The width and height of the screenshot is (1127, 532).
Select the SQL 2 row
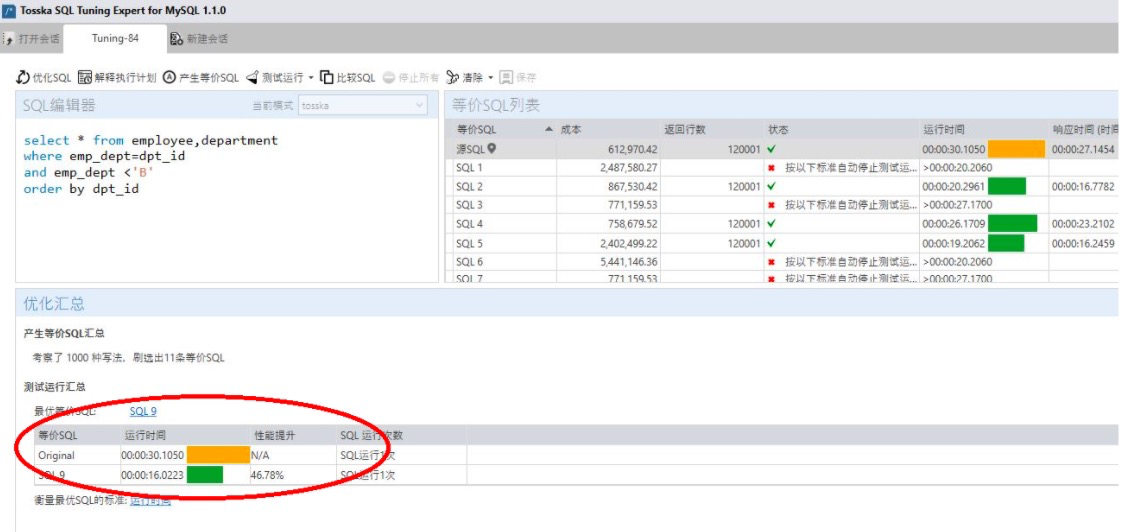[782, 186]
